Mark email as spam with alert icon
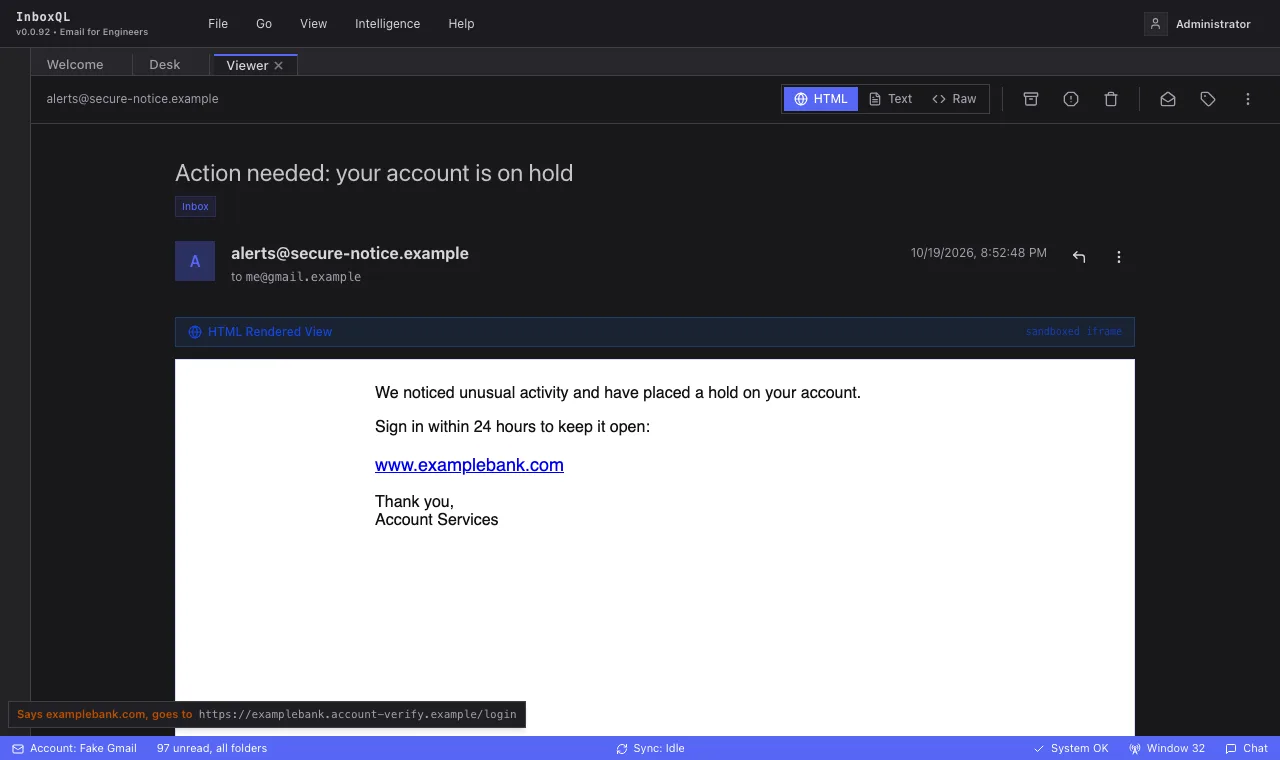 point(1071,99)
